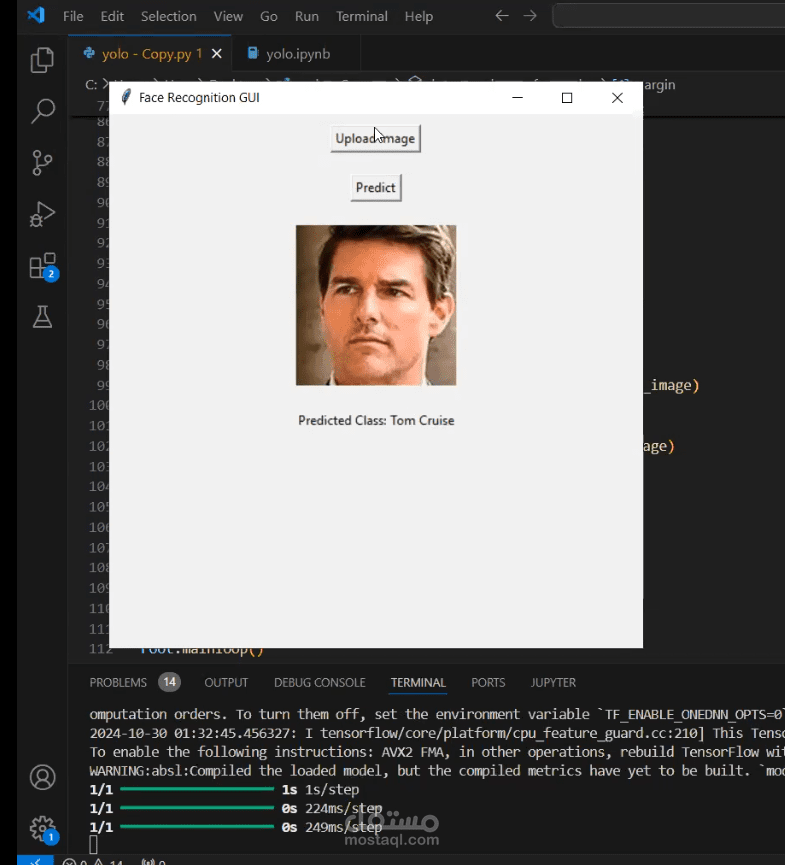This screenshot has height=865, width=785.
Task: Click the 224ms/step terminal output line
Action: (x=236, y=809)
